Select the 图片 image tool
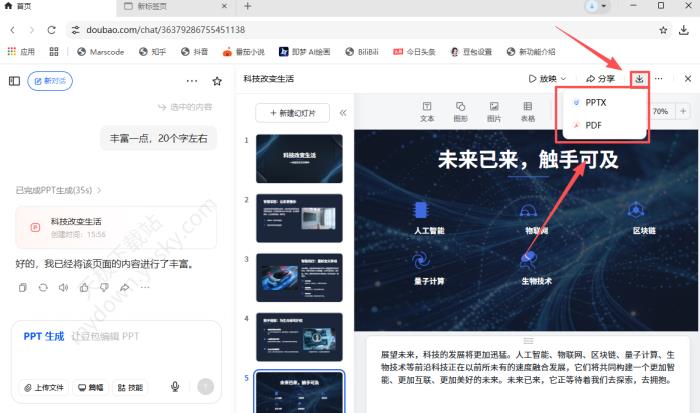This screenshot has height=413, width=700. click(493, 111)
